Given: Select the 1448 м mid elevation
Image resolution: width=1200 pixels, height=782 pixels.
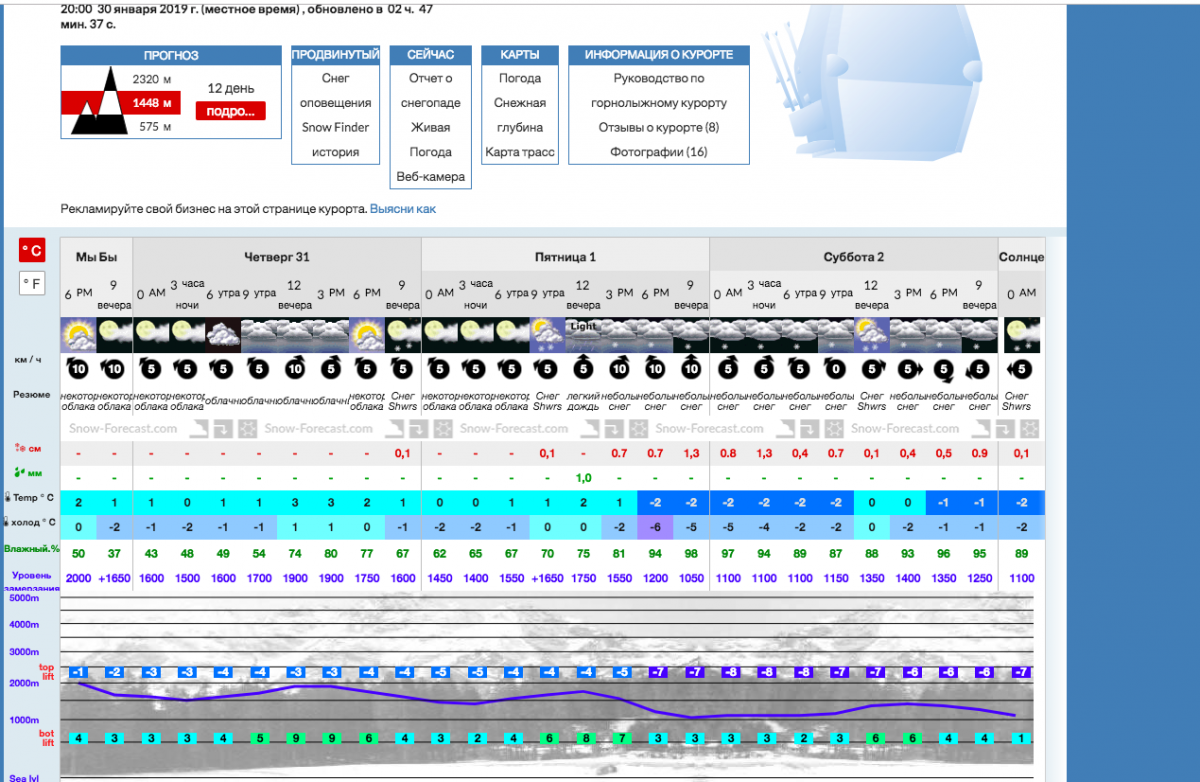Looking at the screenshot, I should (x=153, y=103).
